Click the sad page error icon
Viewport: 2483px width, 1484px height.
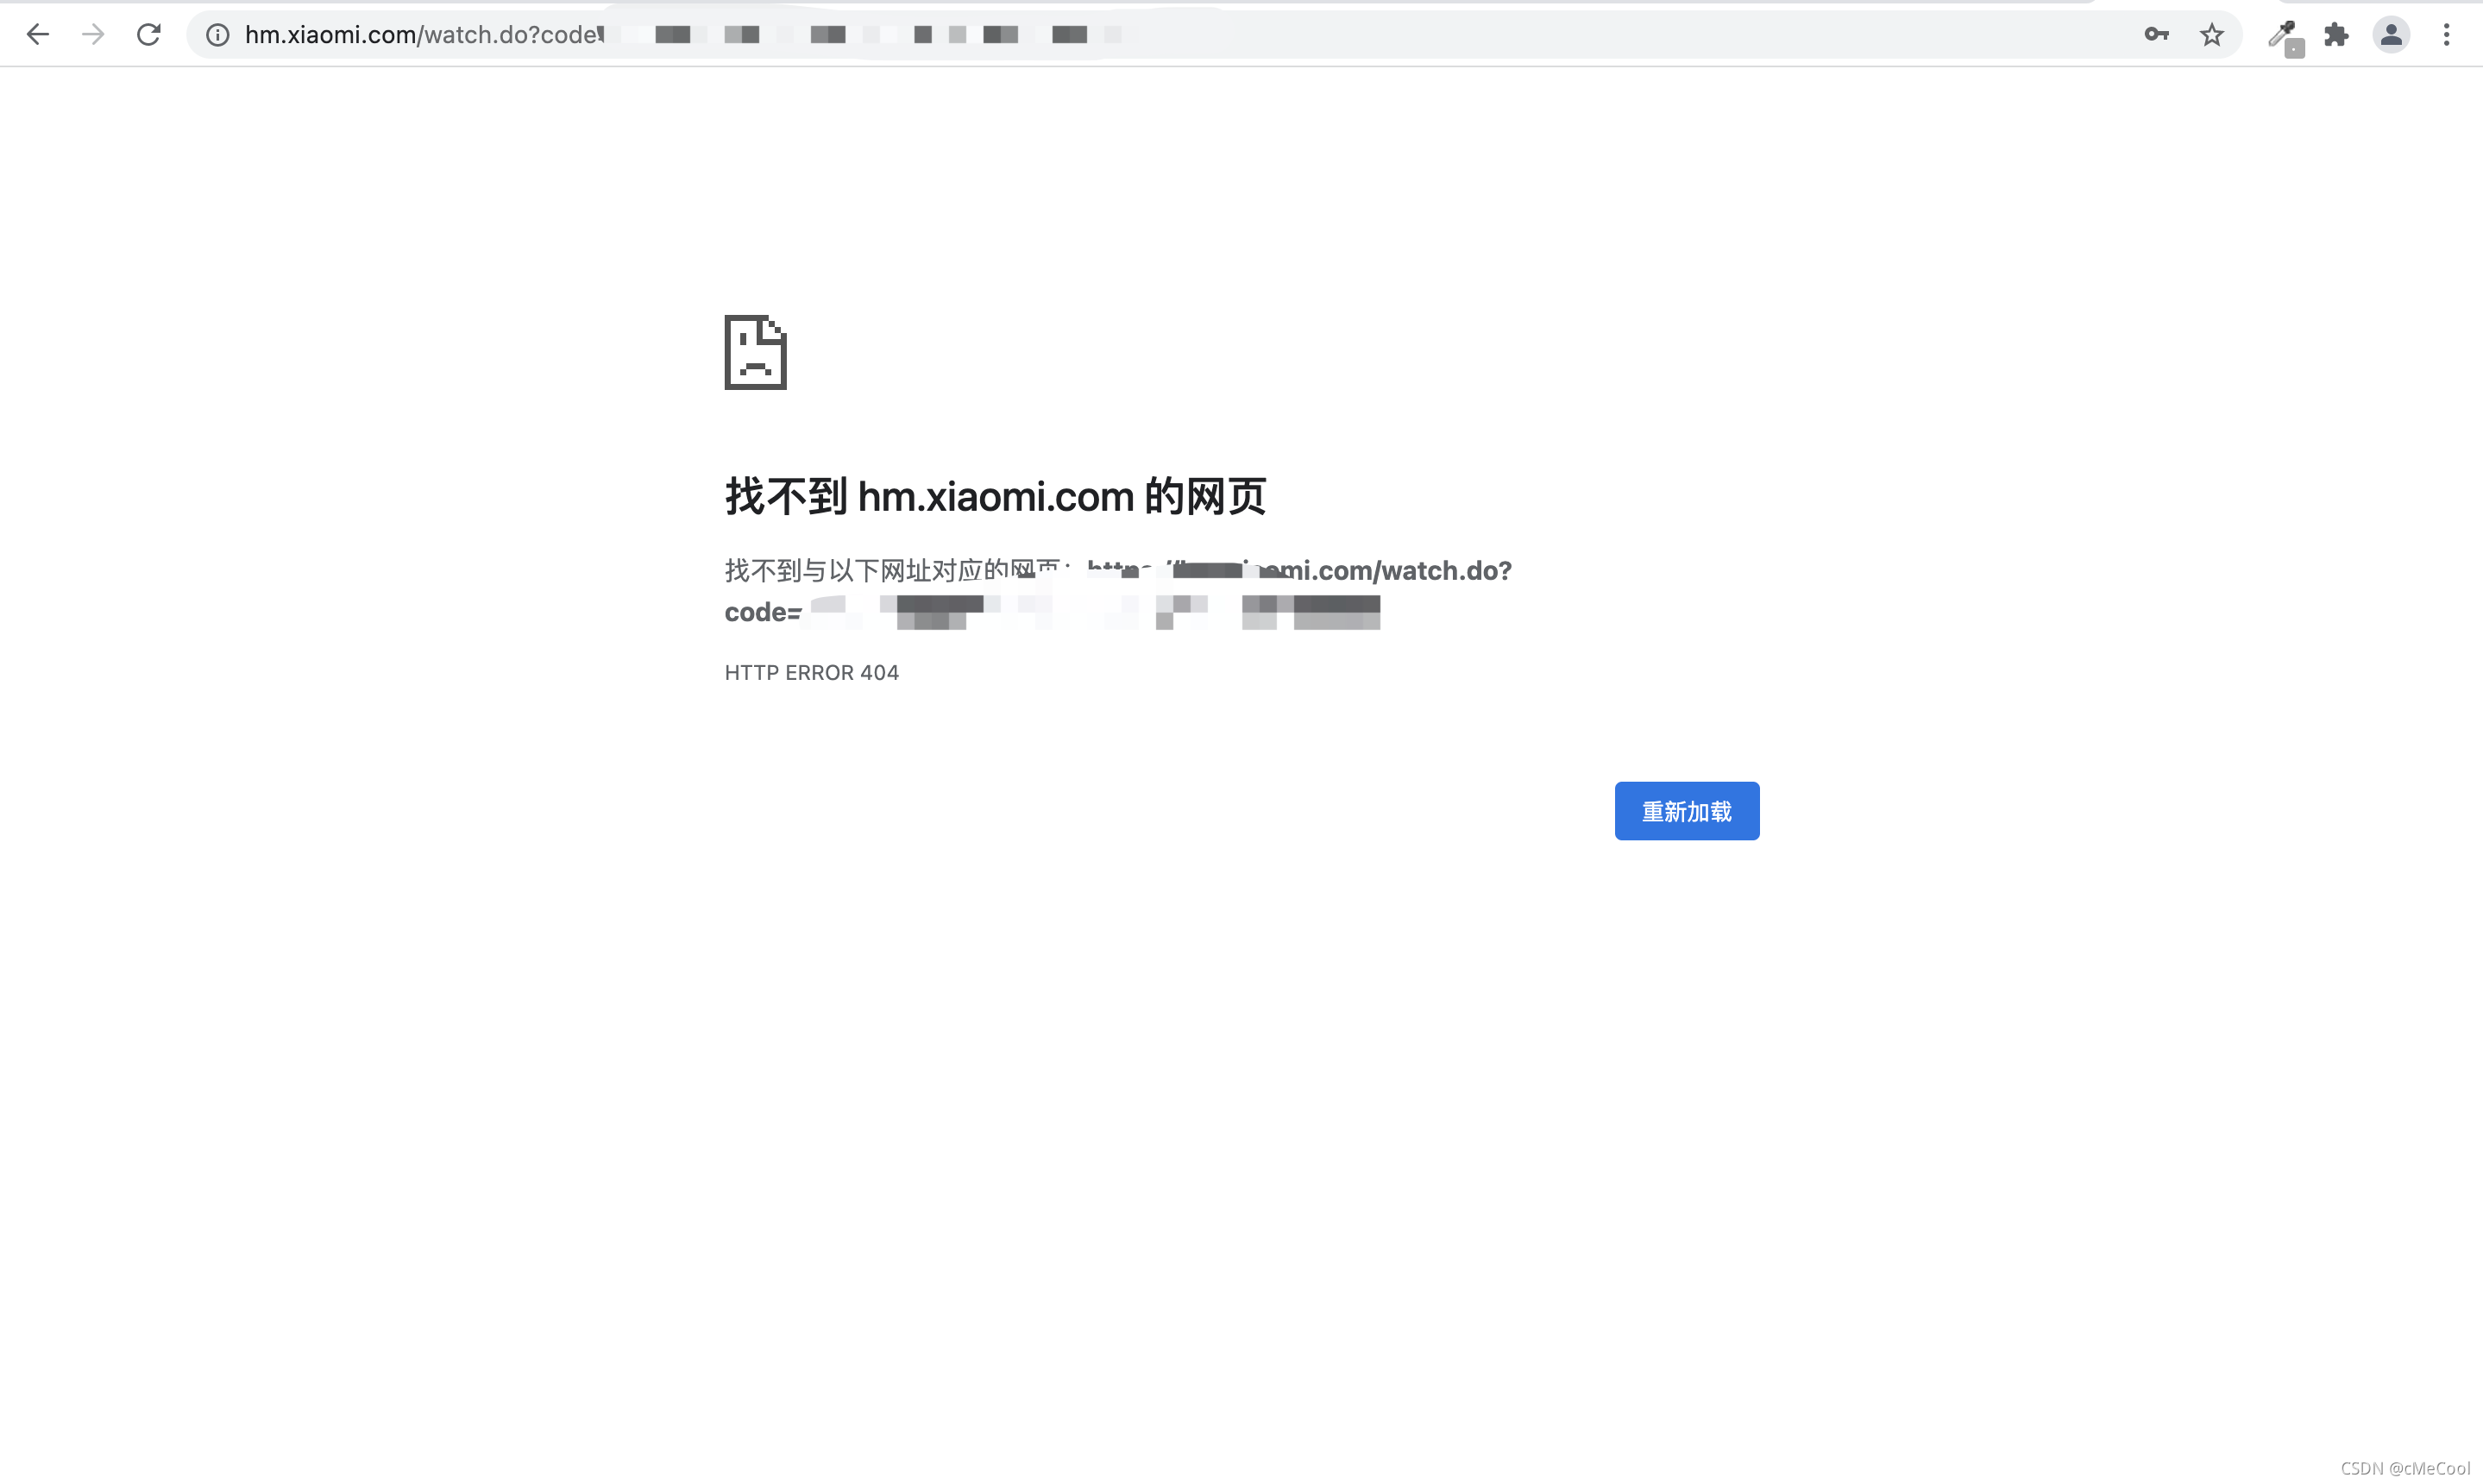(x=755, y=352)
